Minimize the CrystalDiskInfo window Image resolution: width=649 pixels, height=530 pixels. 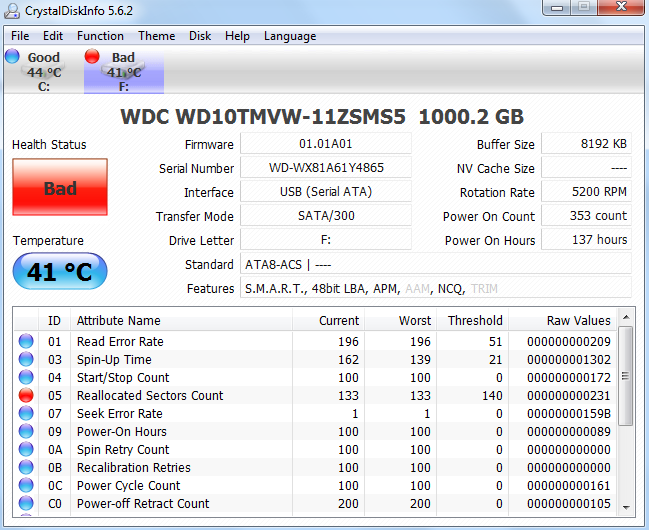tap(557, 7)
